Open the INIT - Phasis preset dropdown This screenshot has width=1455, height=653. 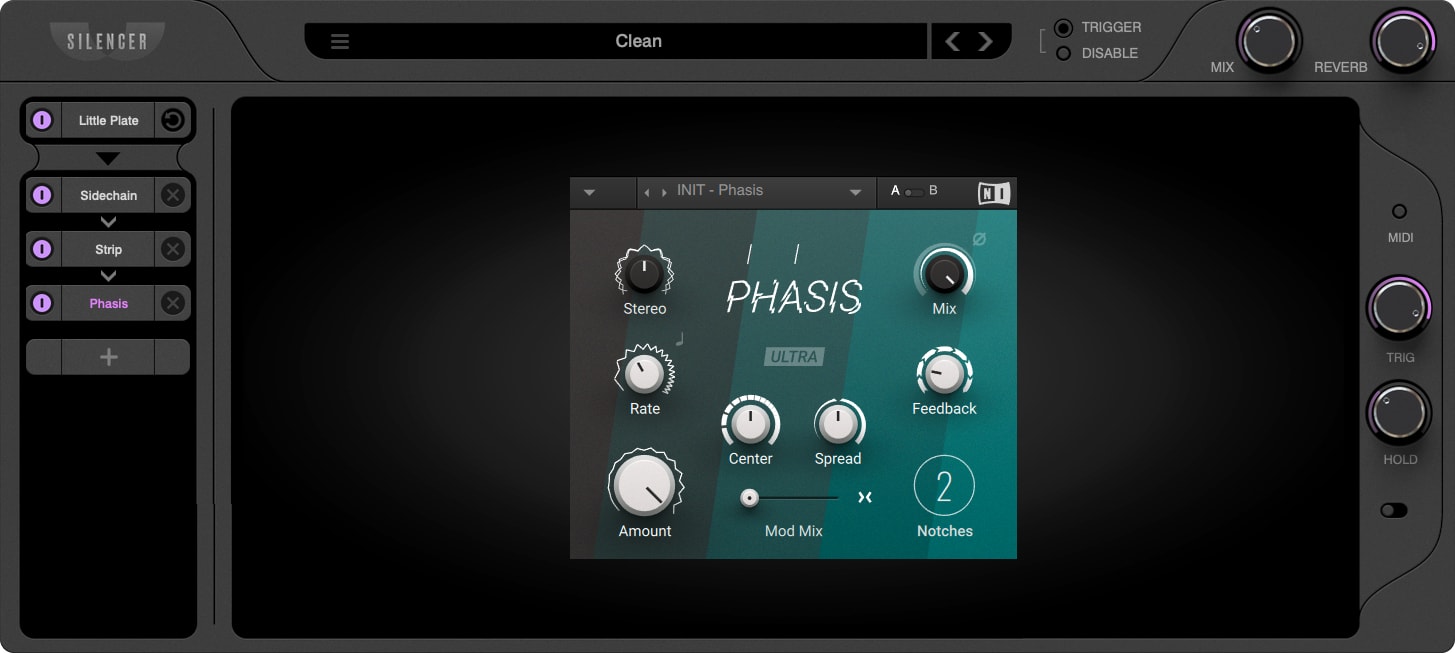click(756, 190)
